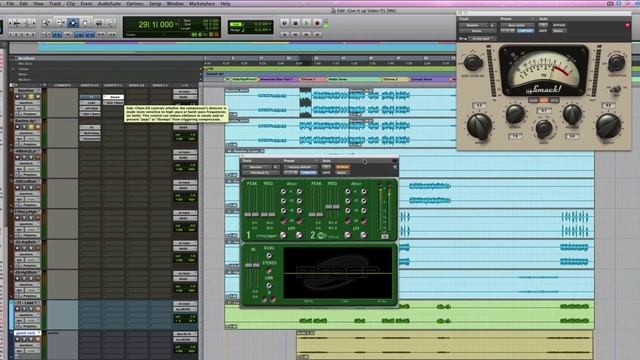Select the Scrubber tool
The height and width of the screenshot is (360, 640).
pos(98,23)
